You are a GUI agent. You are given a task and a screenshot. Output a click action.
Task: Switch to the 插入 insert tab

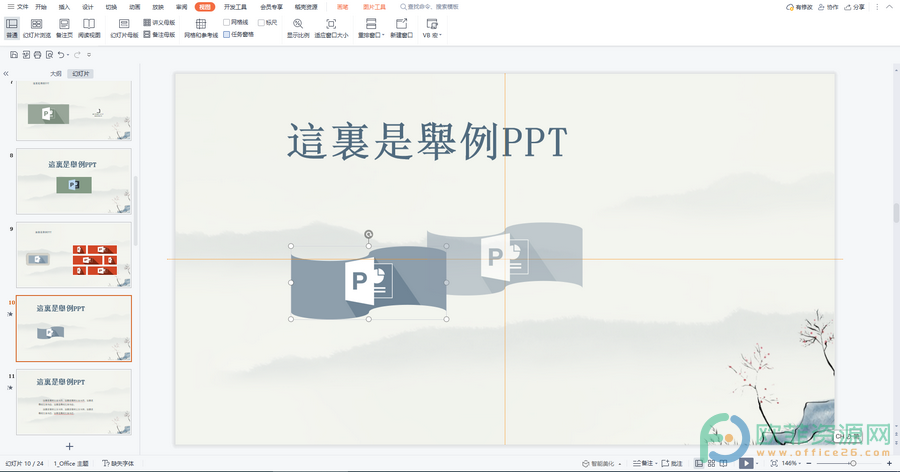tap(64, 7)
